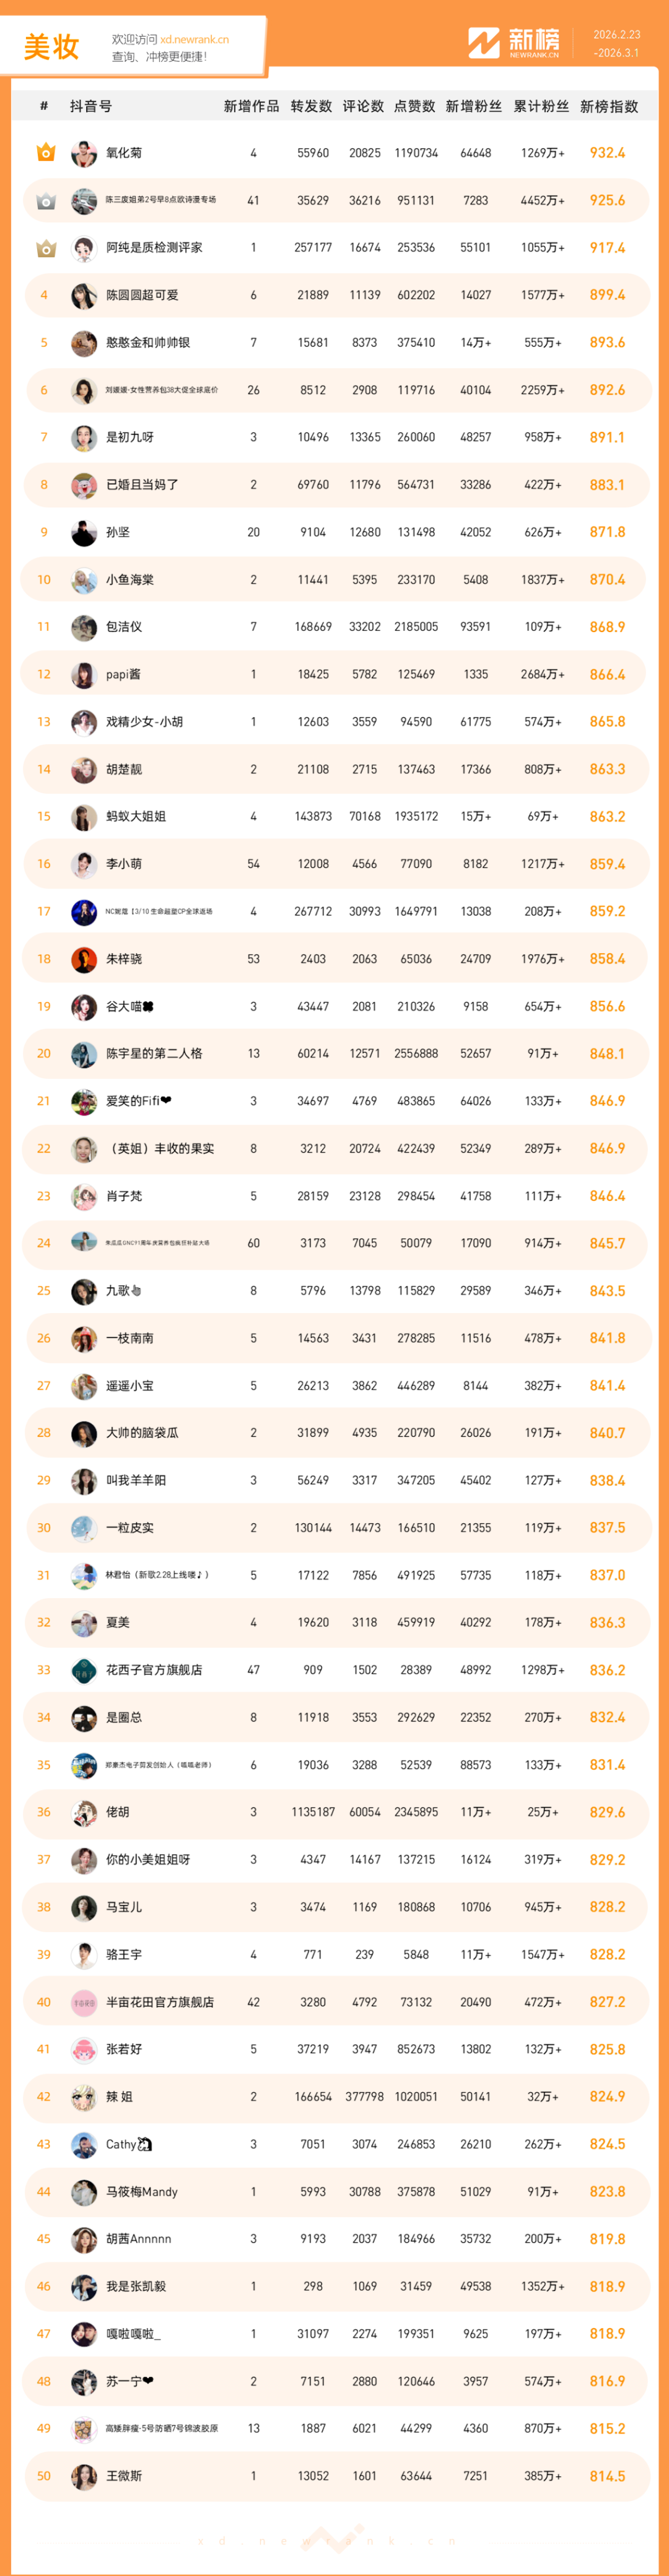Open the xd.newrank.cn link
669x2576 pixels.
click(x=194, y=40)
